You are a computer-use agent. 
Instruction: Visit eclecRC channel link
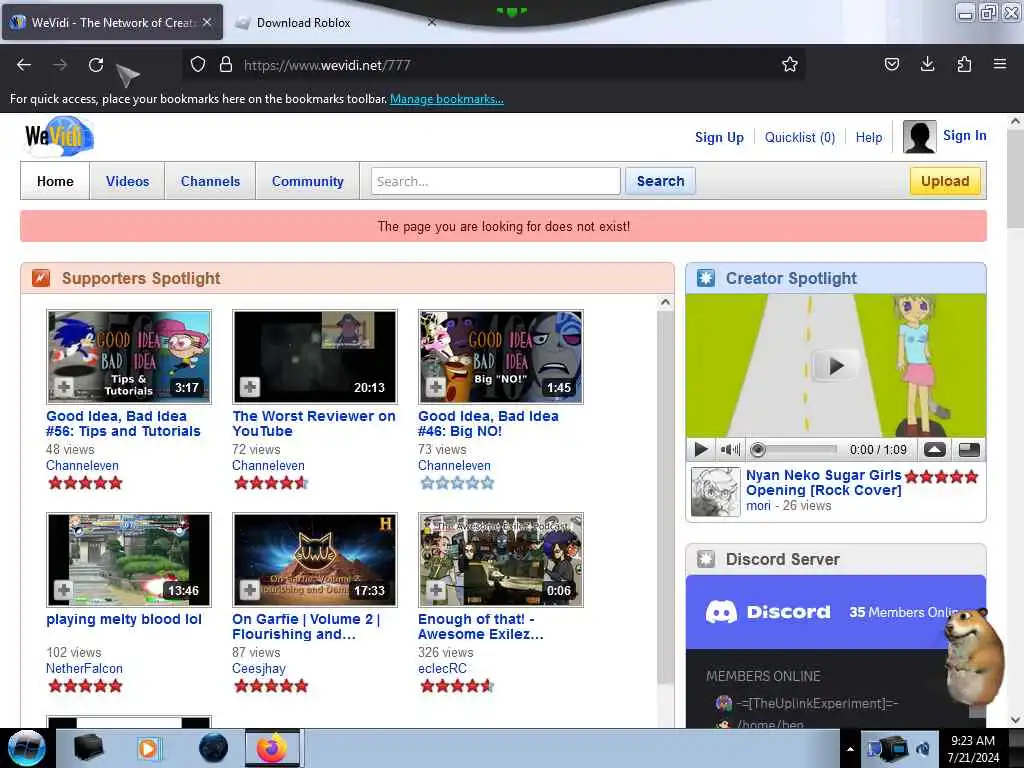click(442, 668)
